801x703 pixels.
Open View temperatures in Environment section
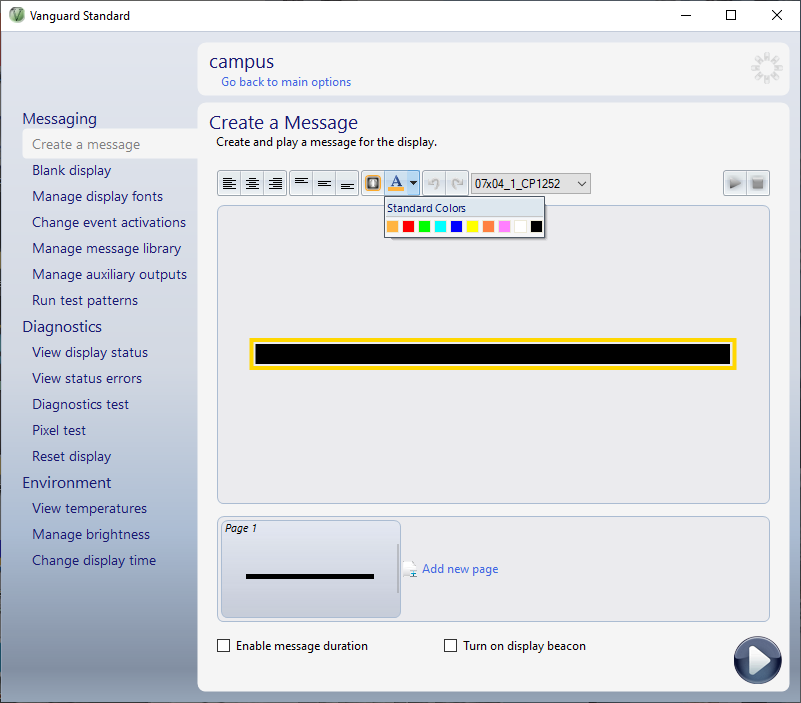coord(89,508)
